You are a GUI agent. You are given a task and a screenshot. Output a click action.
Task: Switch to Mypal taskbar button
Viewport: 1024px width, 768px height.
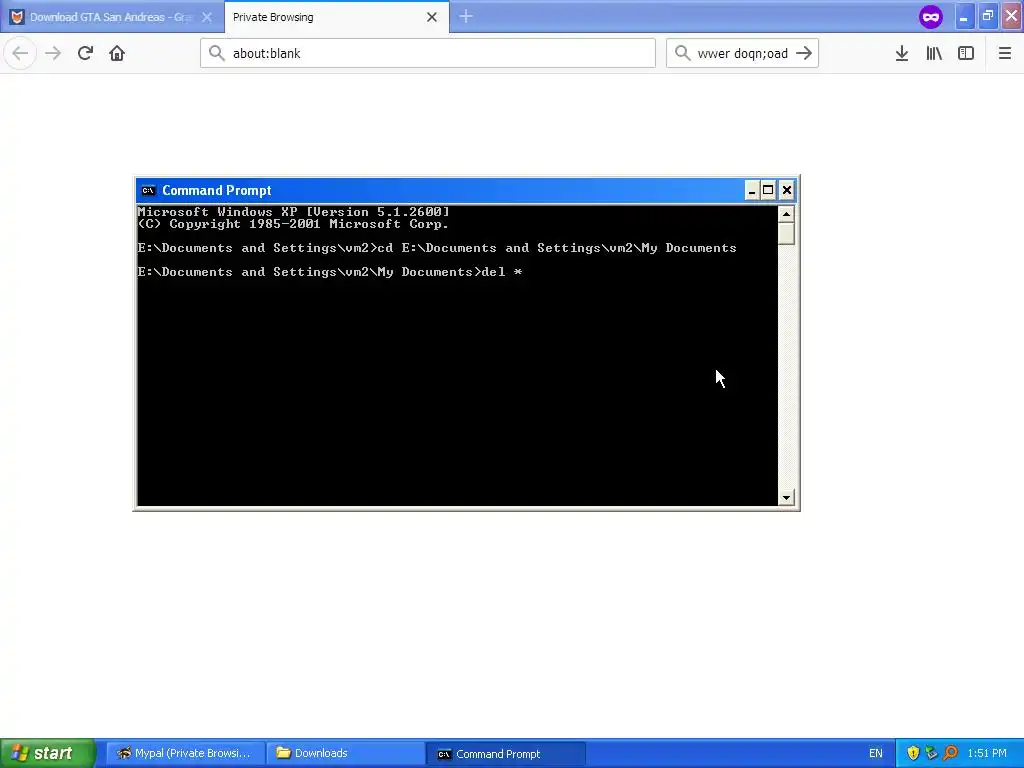185,753
